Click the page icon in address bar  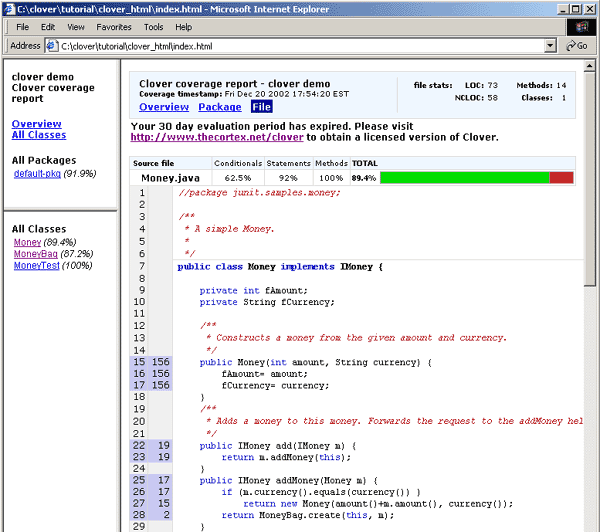(52, 46)
